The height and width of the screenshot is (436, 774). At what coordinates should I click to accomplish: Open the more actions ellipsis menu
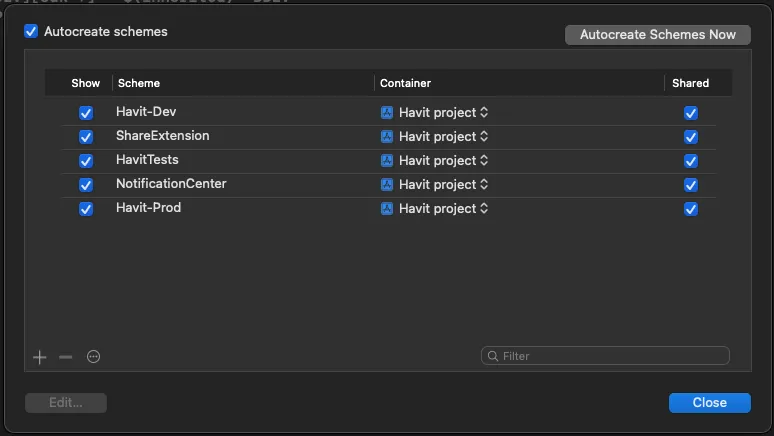[x=94, y=357]
